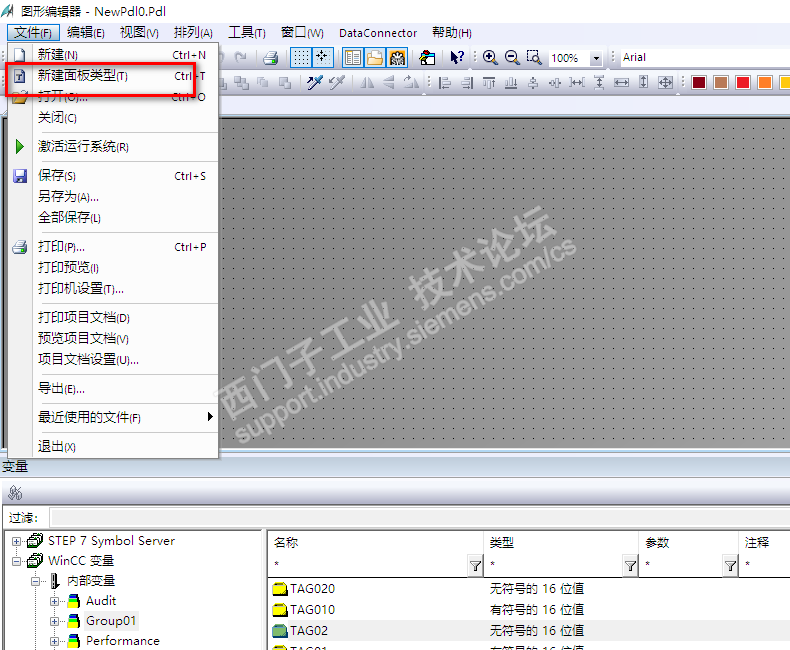Open the 编辑(E) menu
This screenshot has height=650, width=790.
86,33
